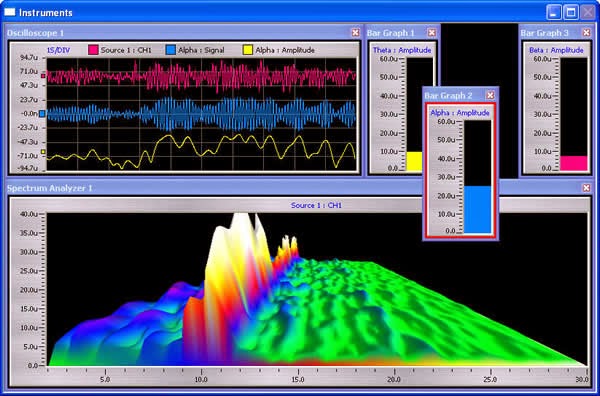Select the yellow trace offset marker near -71.0u

pyautogui.click(x=43, y=152)
